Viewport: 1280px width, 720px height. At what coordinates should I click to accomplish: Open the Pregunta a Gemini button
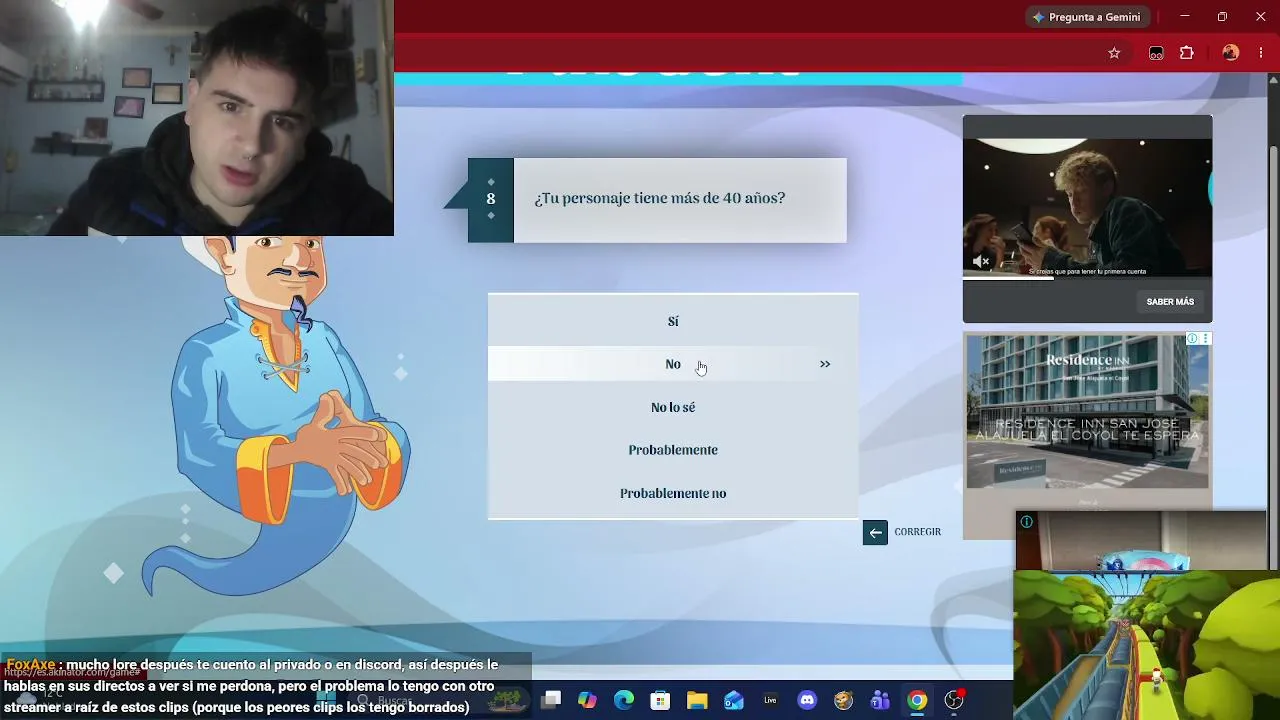click(x=1089, y=17)
